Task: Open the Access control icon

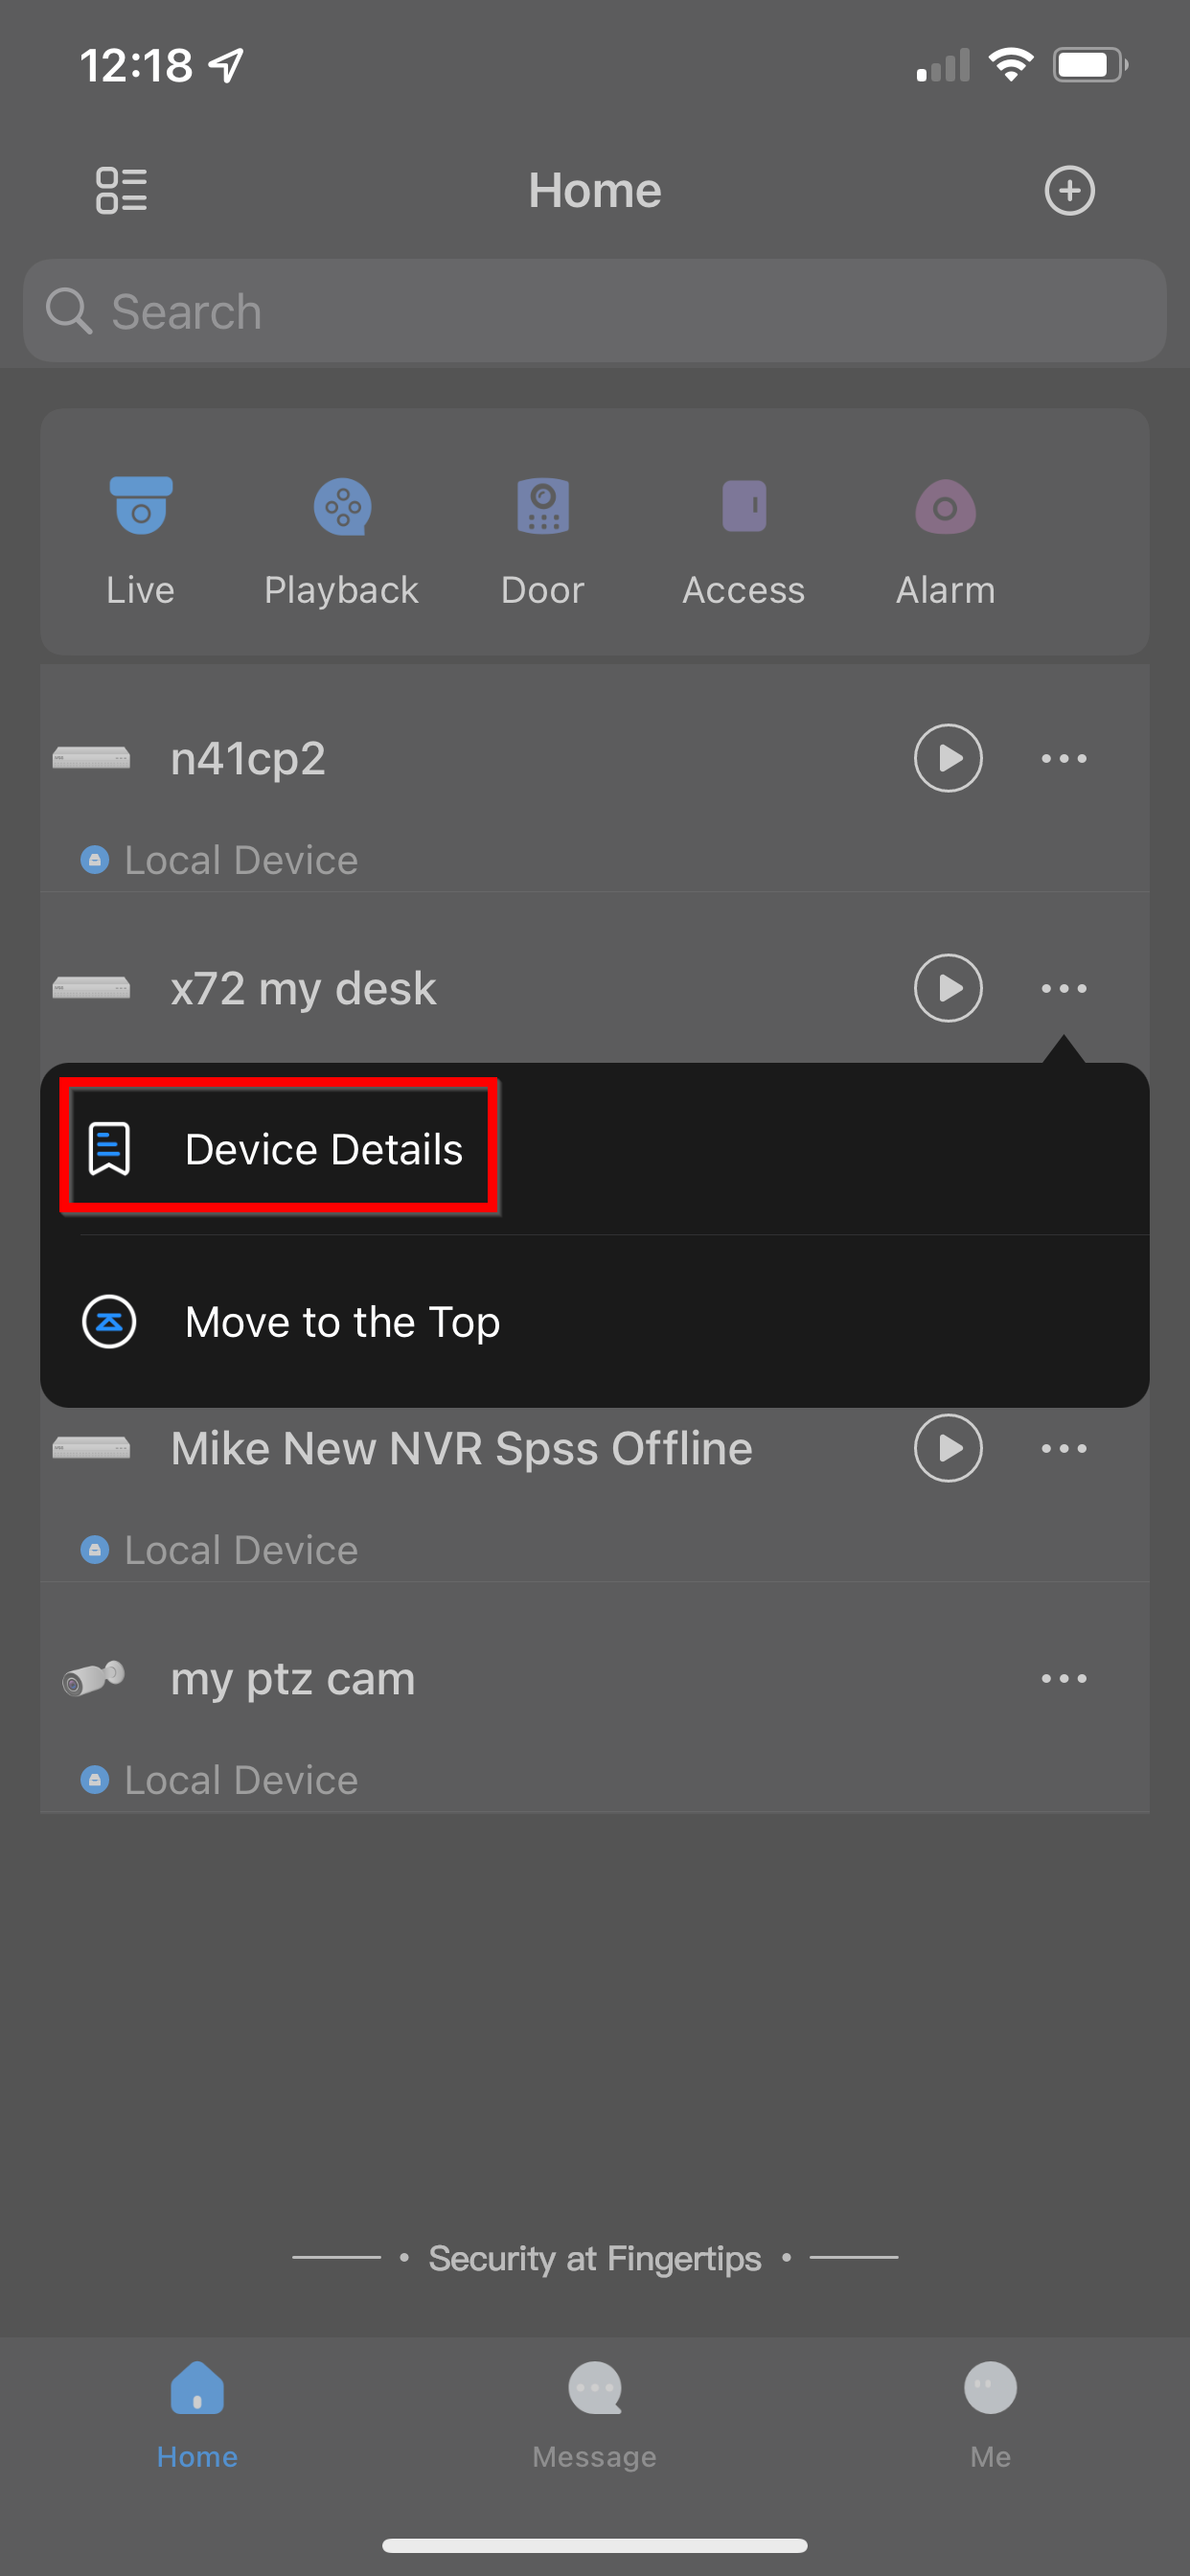Action: pos(743,507)
